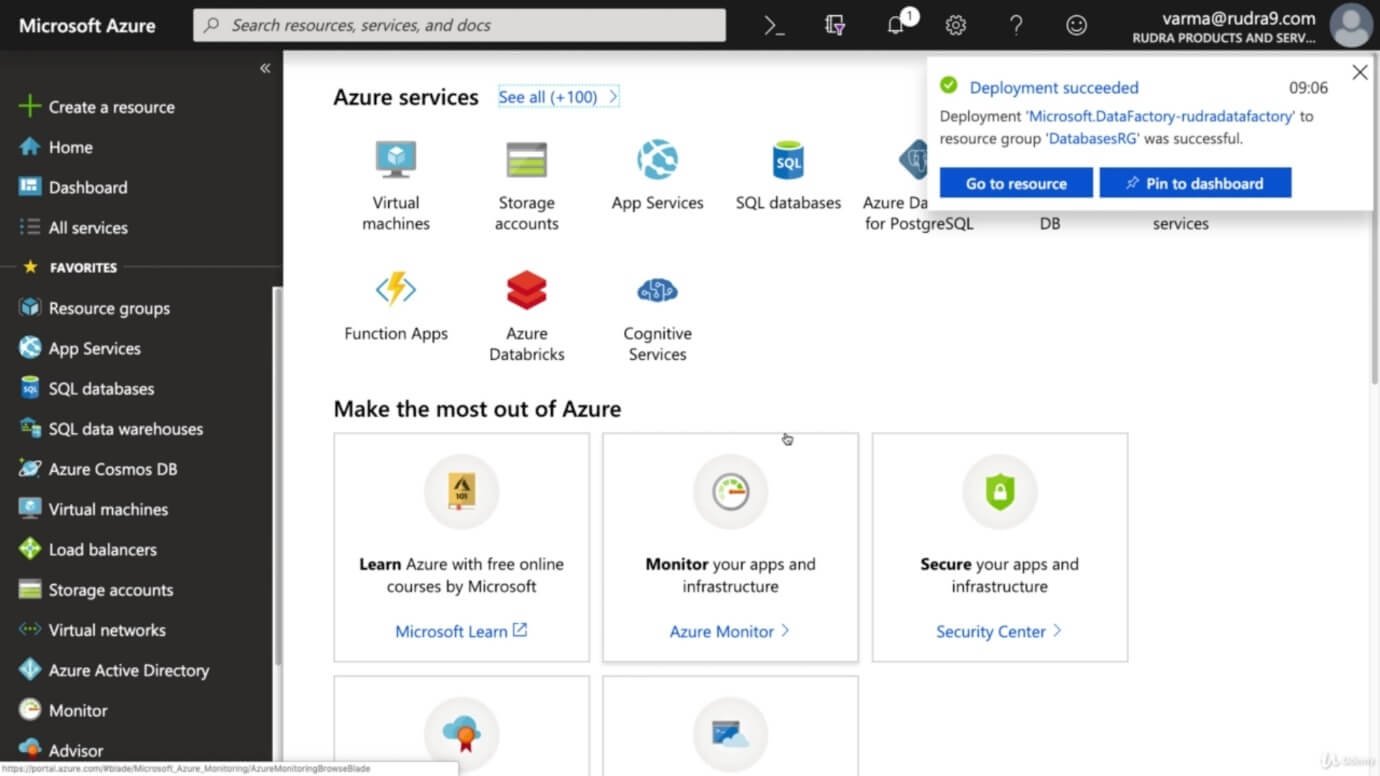Open the notifications bell

(x=897, y=24)
